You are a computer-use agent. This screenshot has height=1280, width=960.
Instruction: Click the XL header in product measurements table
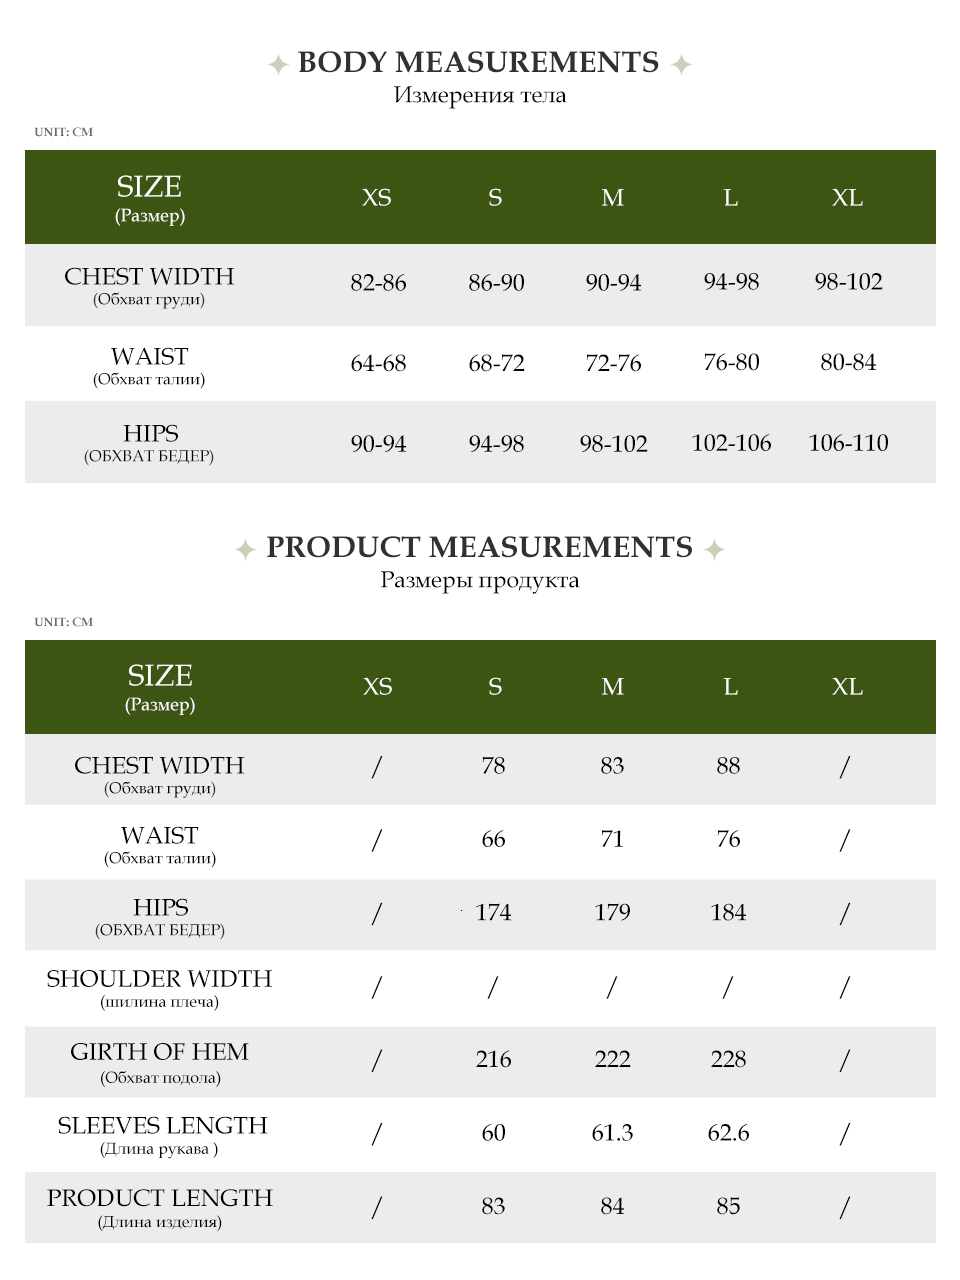coord(847,687)
